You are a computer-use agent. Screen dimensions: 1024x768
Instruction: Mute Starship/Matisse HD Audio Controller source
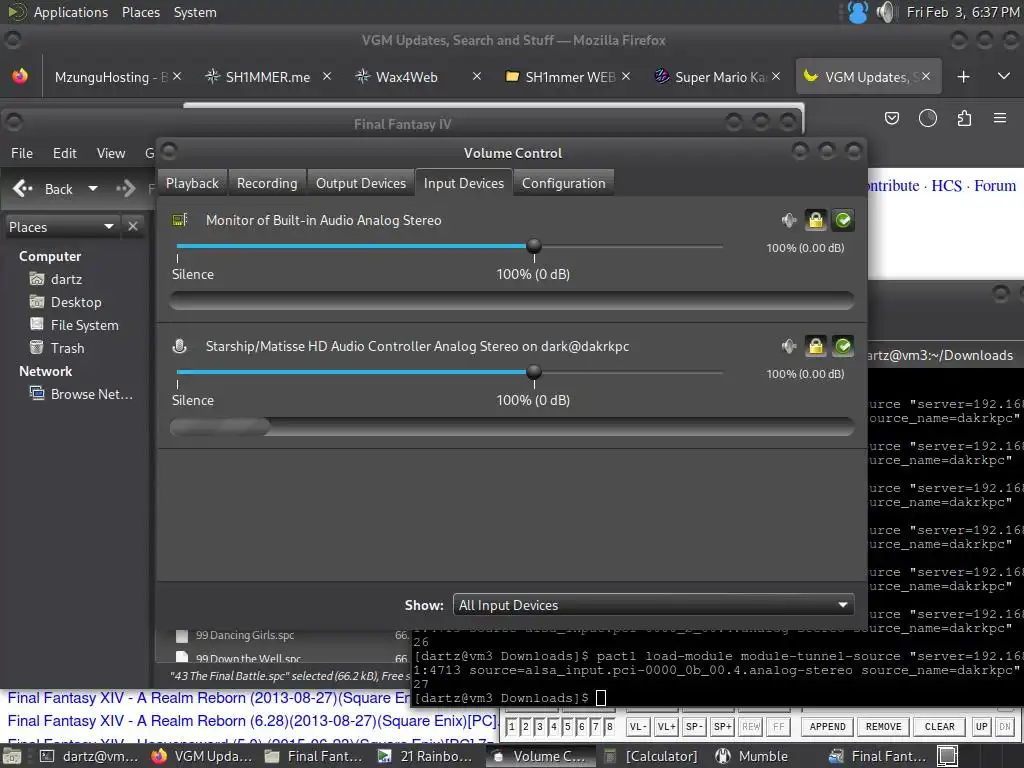point(789,346)
